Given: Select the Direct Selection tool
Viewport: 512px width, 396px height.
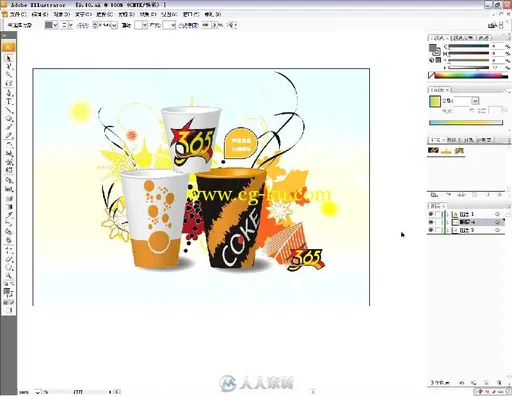Looking at the screenshot, I should tap(9, 66).
